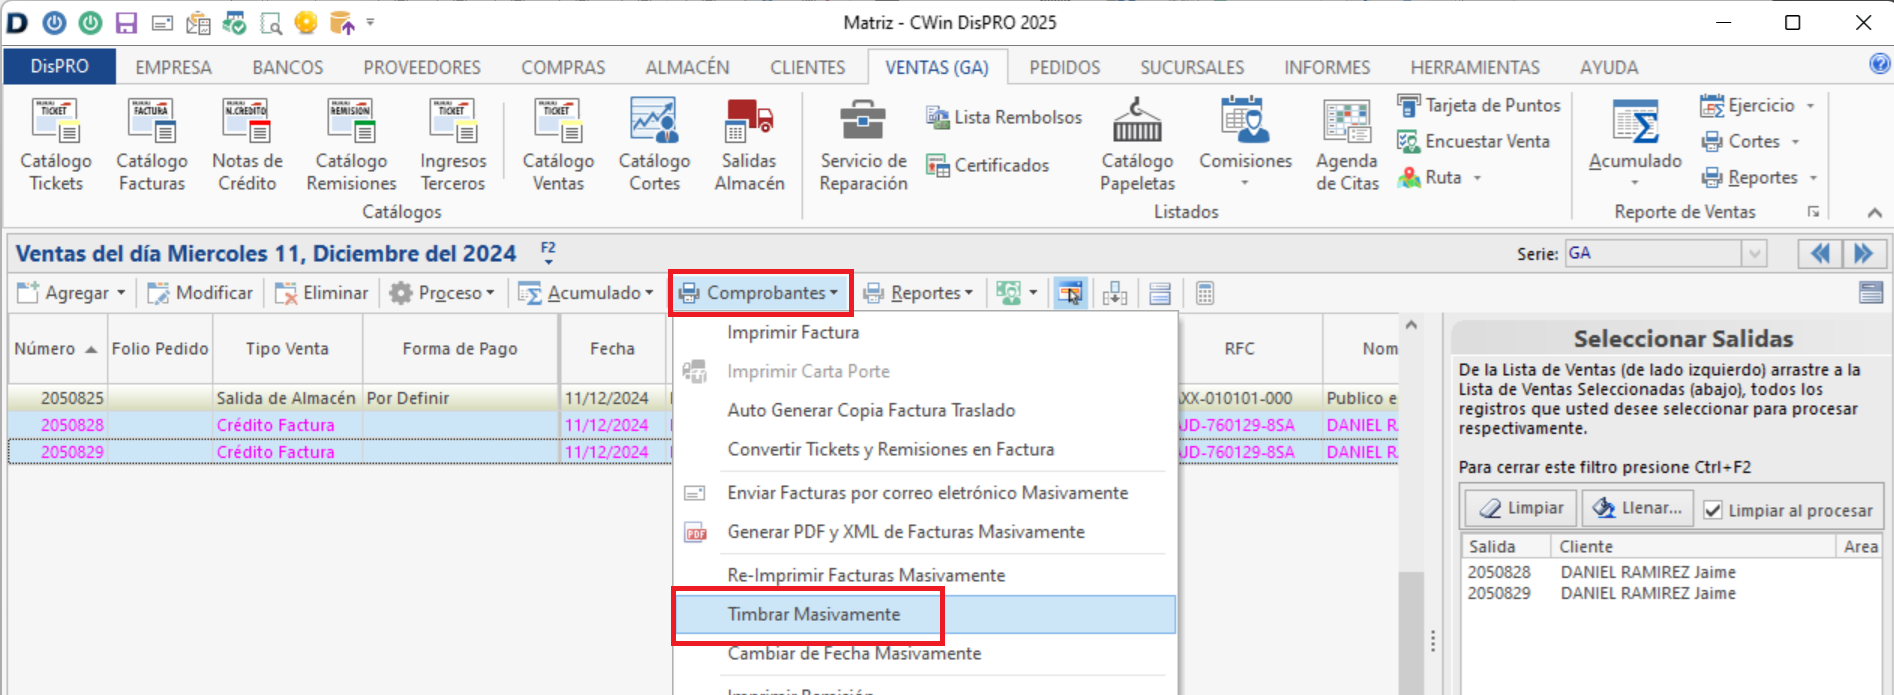Image resolution: width=1894 pixels, height=695 pixels.
Task: Toggle the Limpiar al procesar checkbox
Action: (1713, 510)
